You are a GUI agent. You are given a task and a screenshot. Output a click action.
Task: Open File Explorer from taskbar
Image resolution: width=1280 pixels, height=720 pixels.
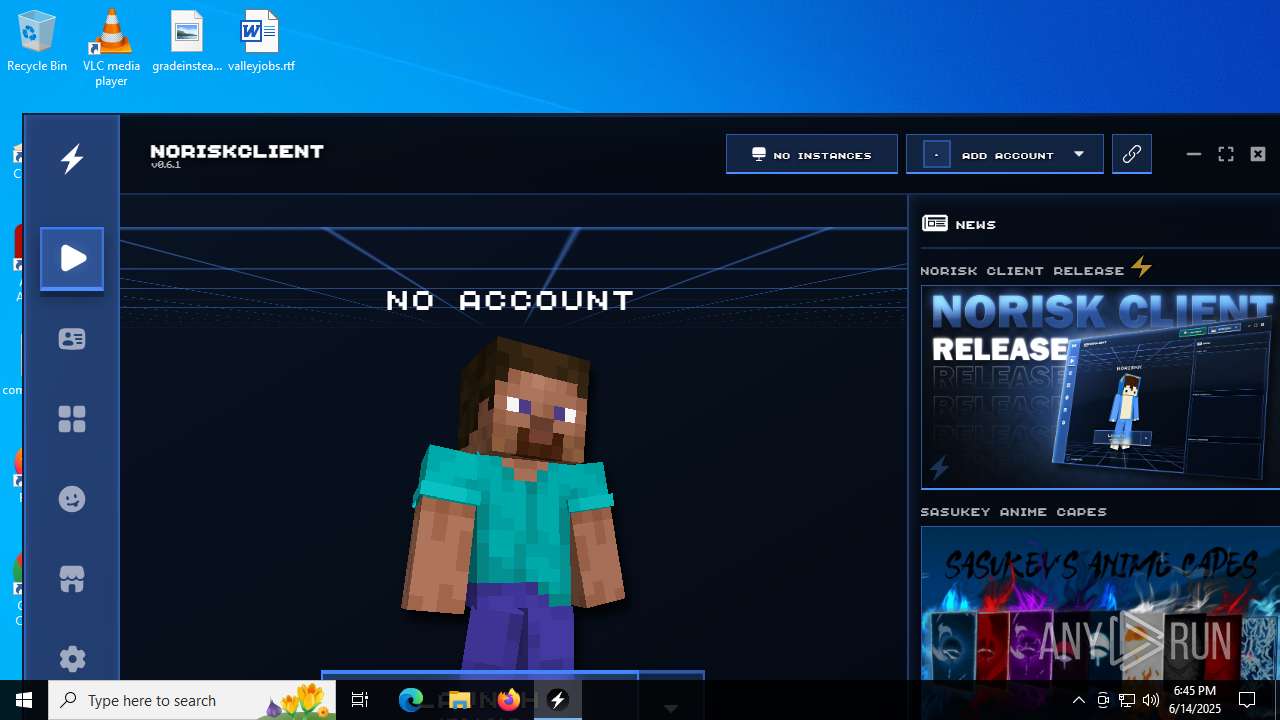coord(459,700)
